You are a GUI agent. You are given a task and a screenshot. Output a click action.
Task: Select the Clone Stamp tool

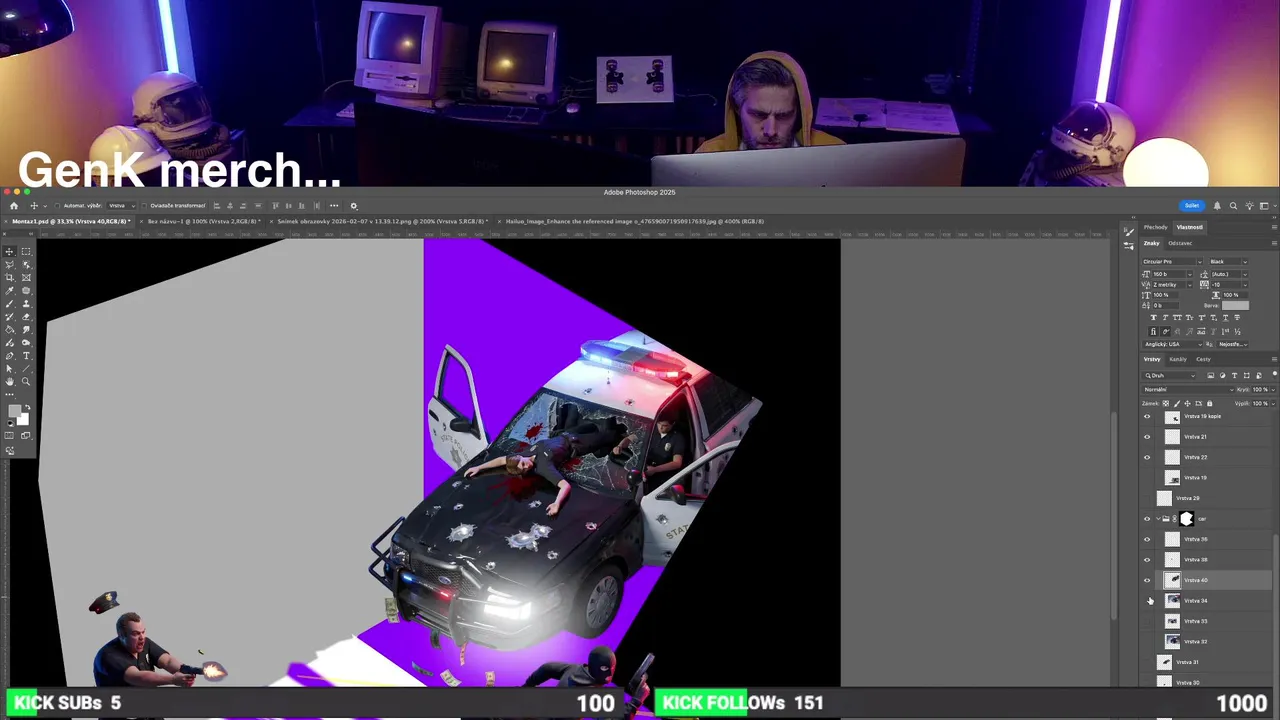[26, 303]
